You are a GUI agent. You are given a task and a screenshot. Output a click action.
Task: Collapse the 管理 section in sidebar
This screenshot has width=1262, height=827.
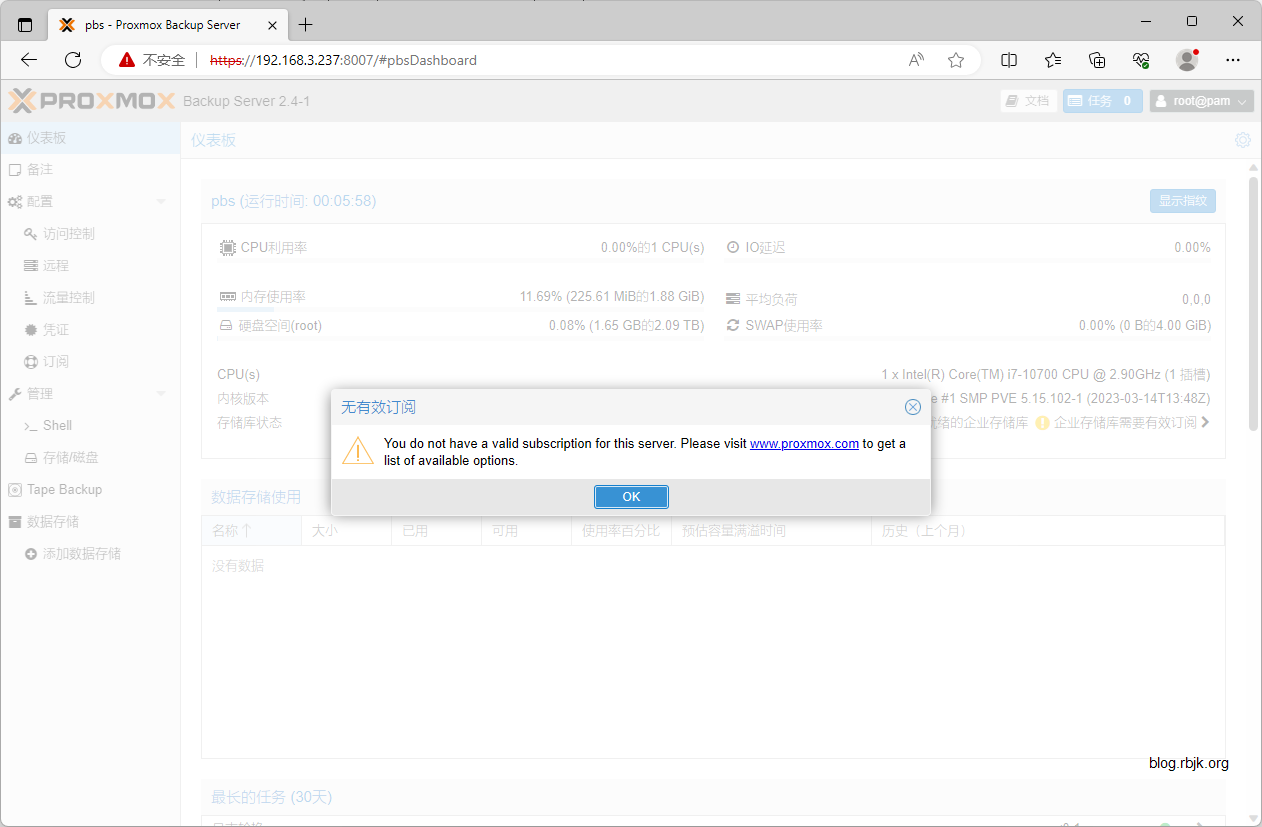point(161,394)
